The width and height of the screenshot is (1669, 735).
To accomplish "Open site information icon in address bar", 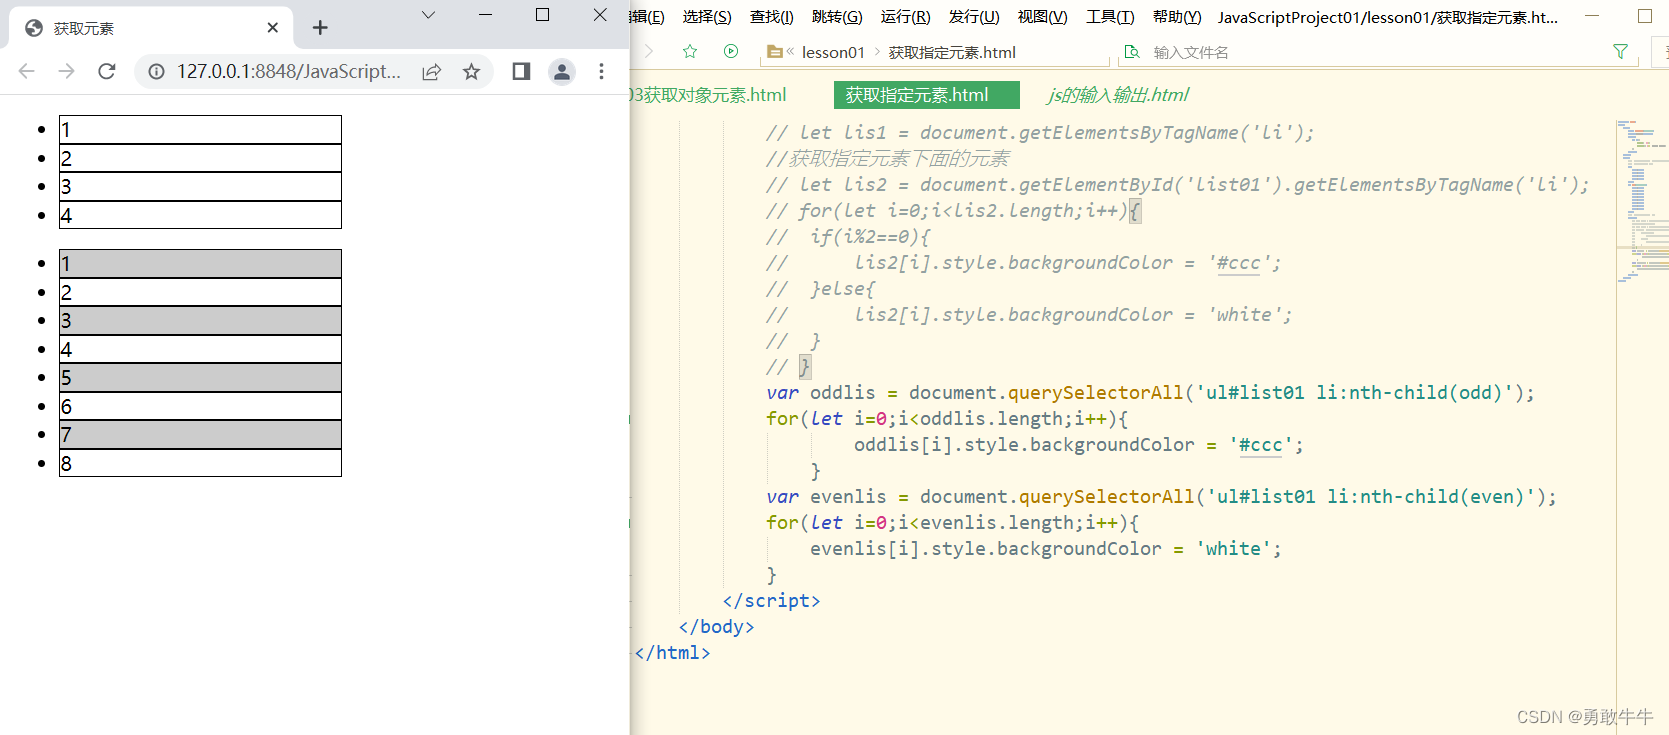I will click(156, 71).
